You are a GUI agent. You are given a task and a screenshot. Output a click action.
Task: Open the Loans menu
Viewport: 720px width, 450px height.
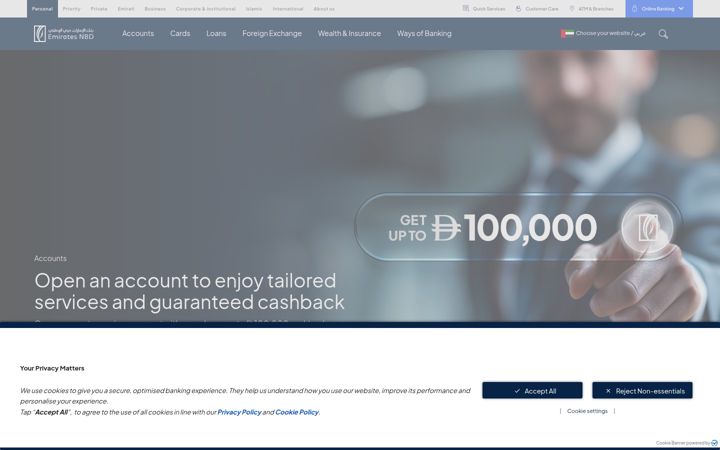216,34
